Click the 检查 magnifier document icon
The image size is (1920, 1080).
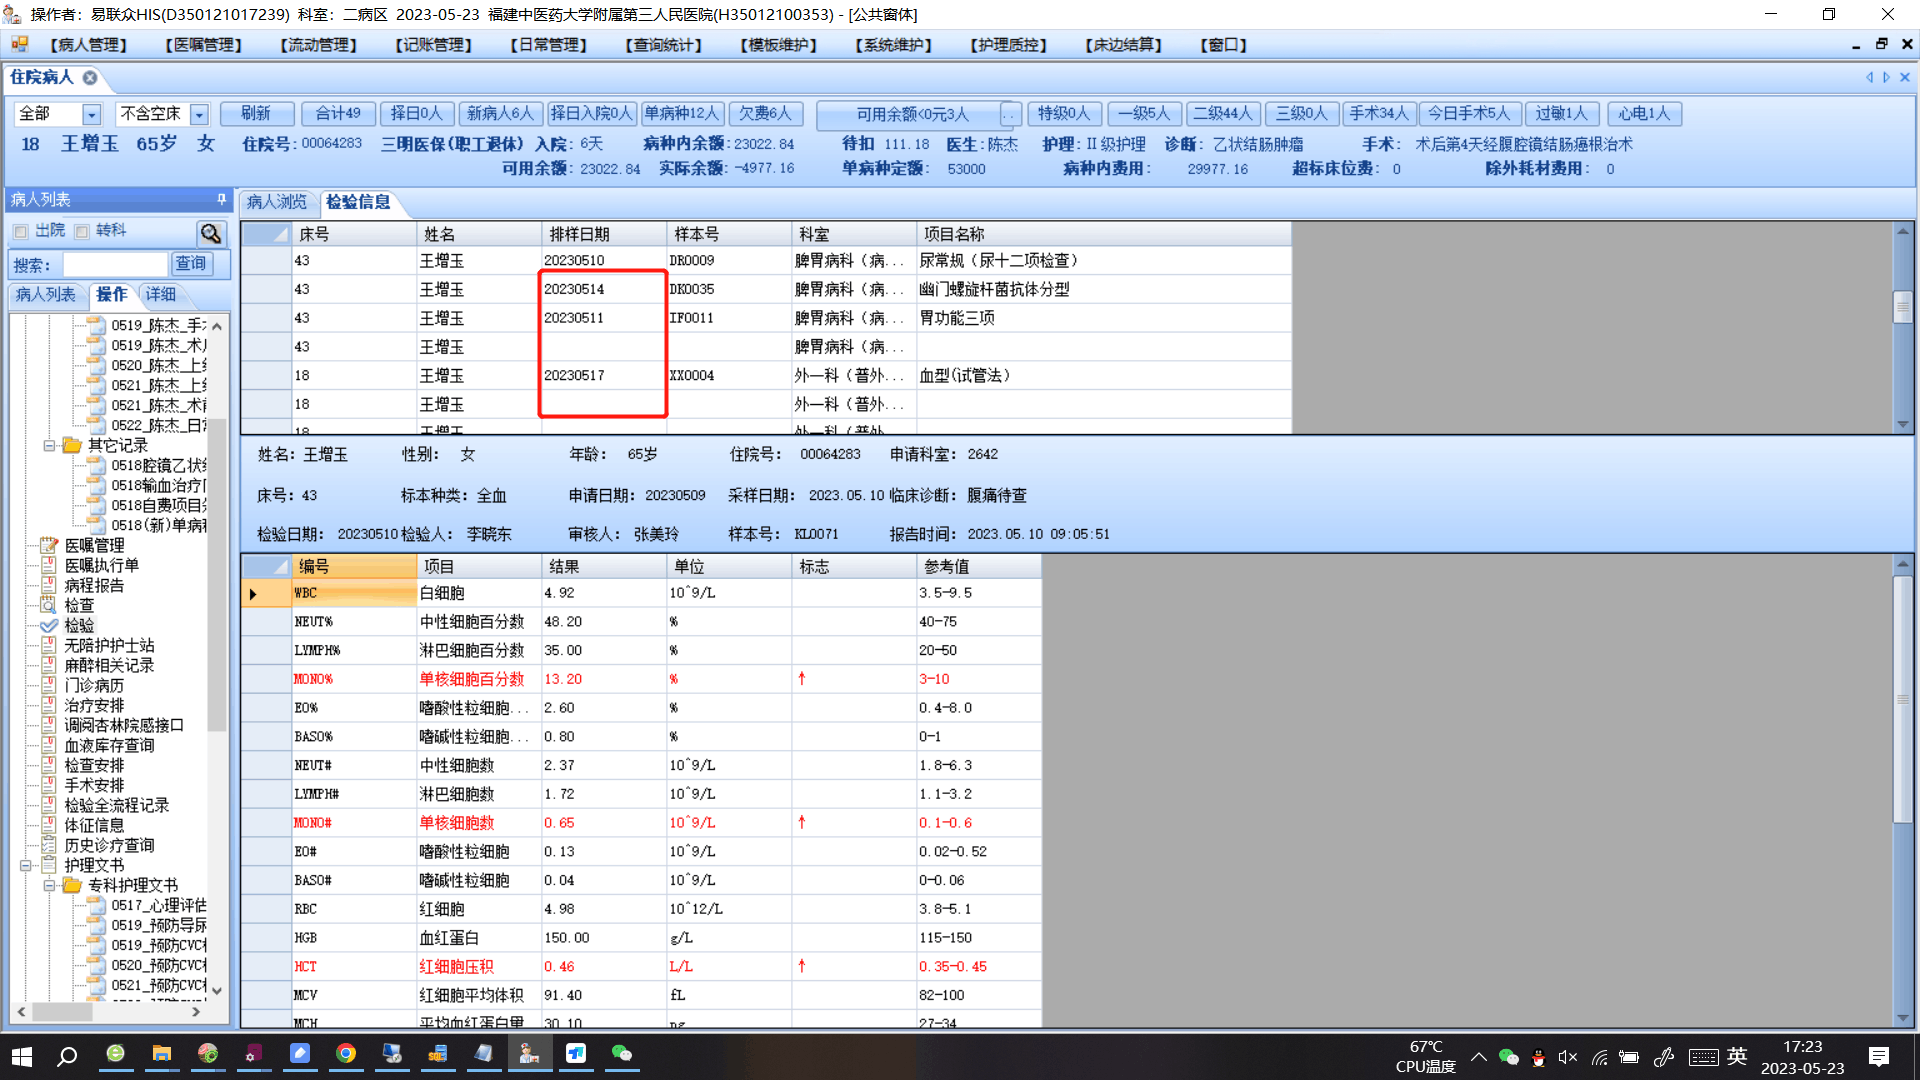pyautogui.click(x=48, y=605)
